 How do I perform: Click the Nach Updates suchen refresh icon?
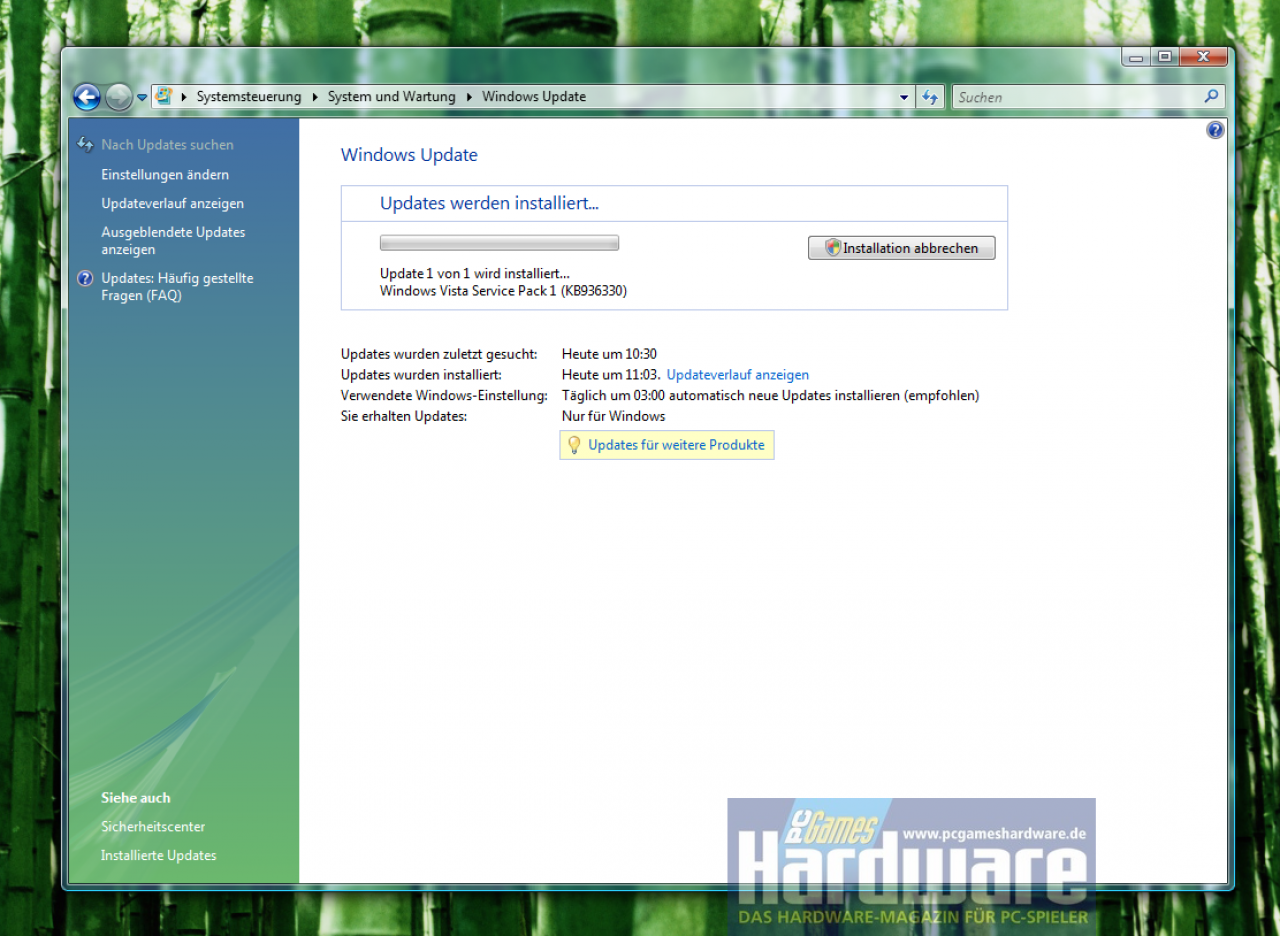85,145
